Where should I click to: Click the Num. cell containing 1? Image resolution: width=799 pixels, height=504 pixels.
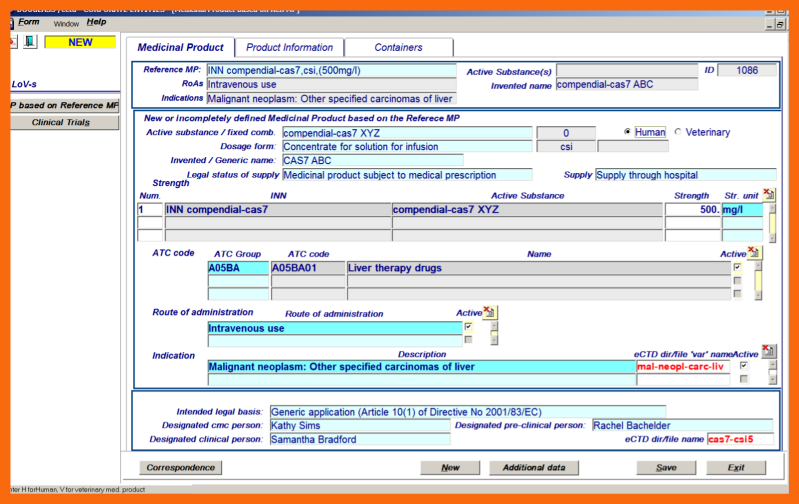150,209
